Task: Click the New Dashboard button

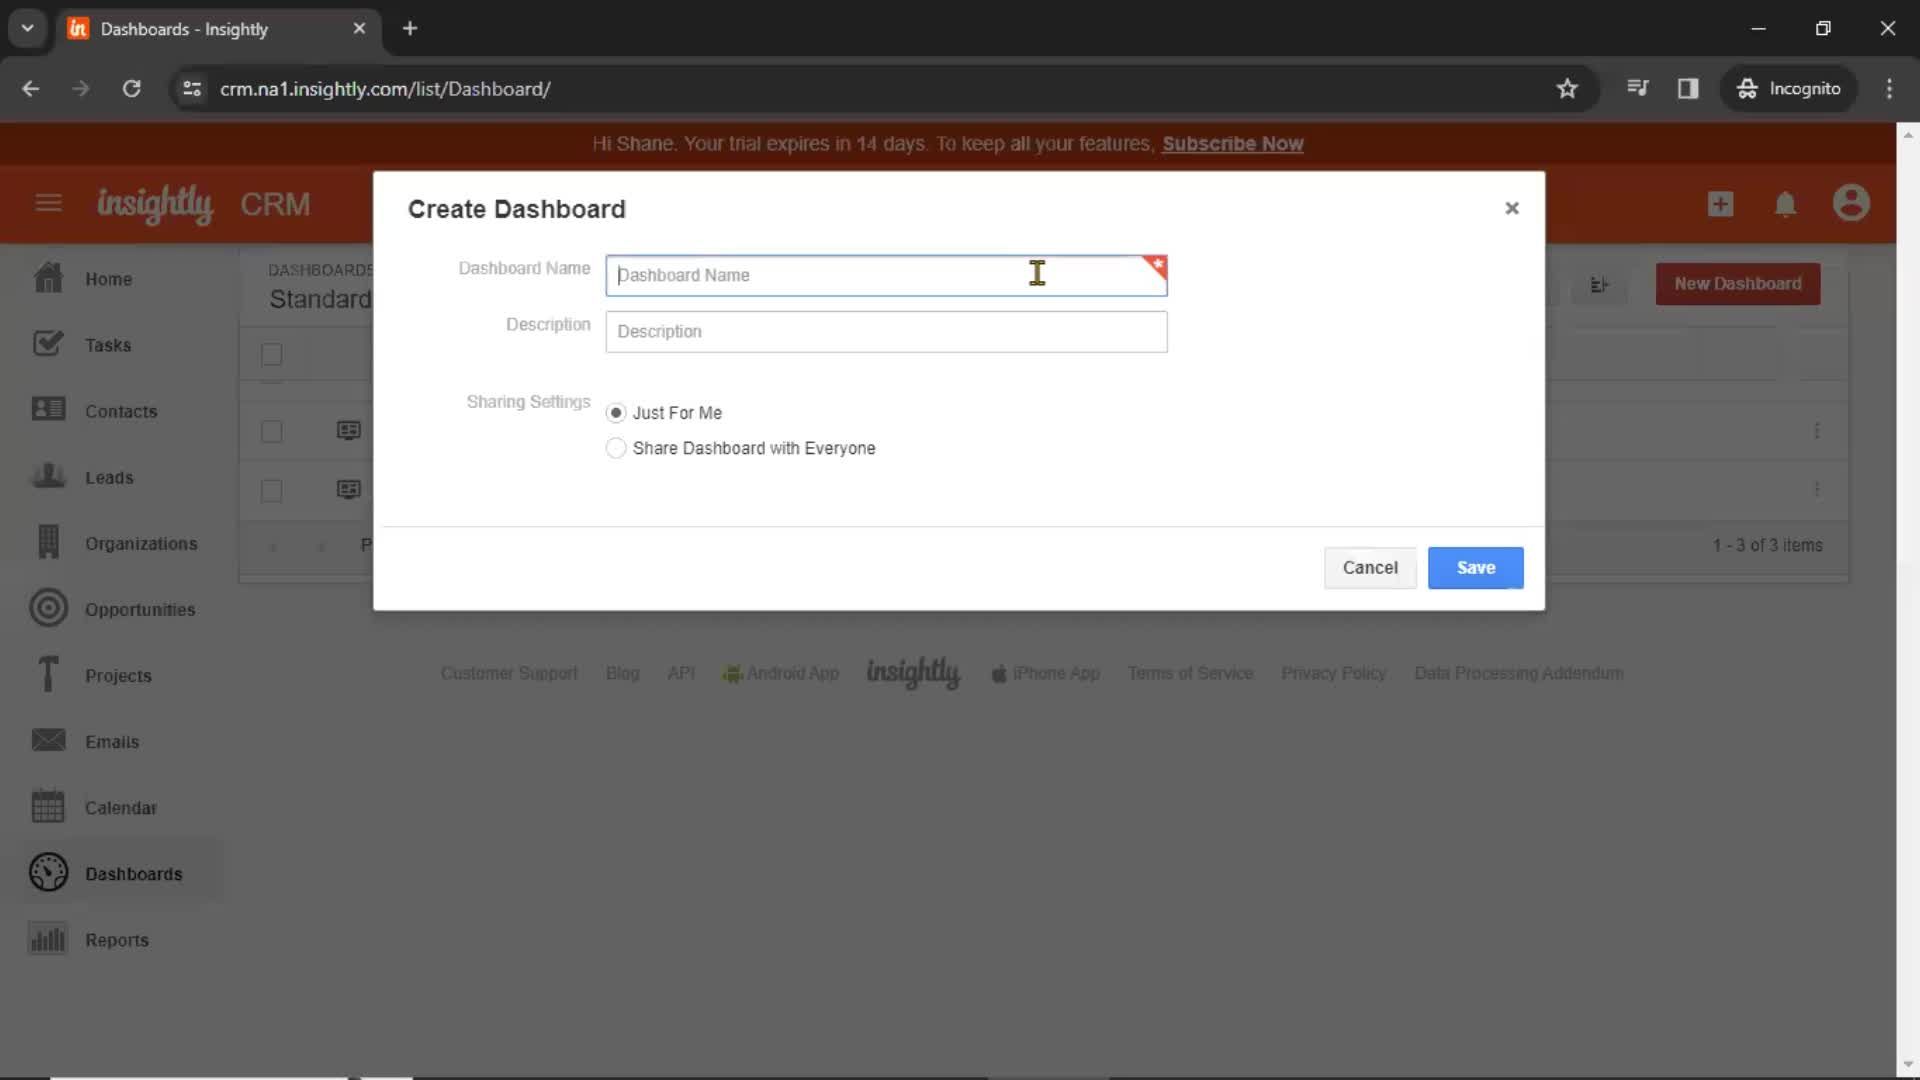Action: (1737, 282)
